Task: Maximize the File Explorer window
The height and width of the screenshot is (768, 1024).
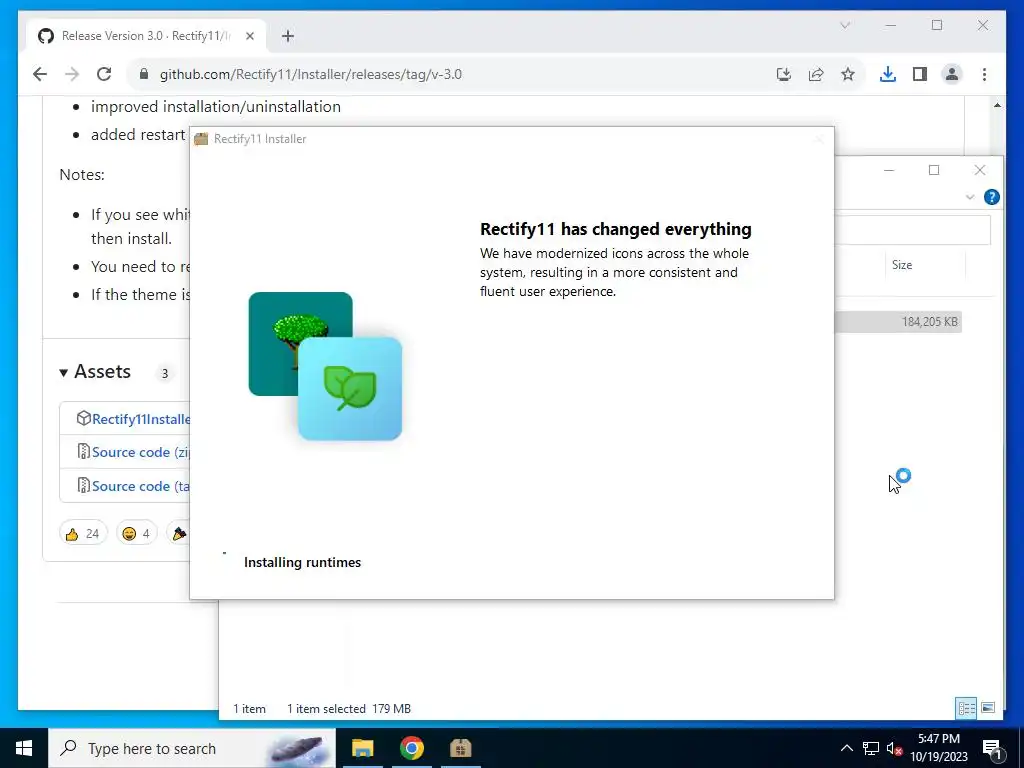Action: point(934,170)
